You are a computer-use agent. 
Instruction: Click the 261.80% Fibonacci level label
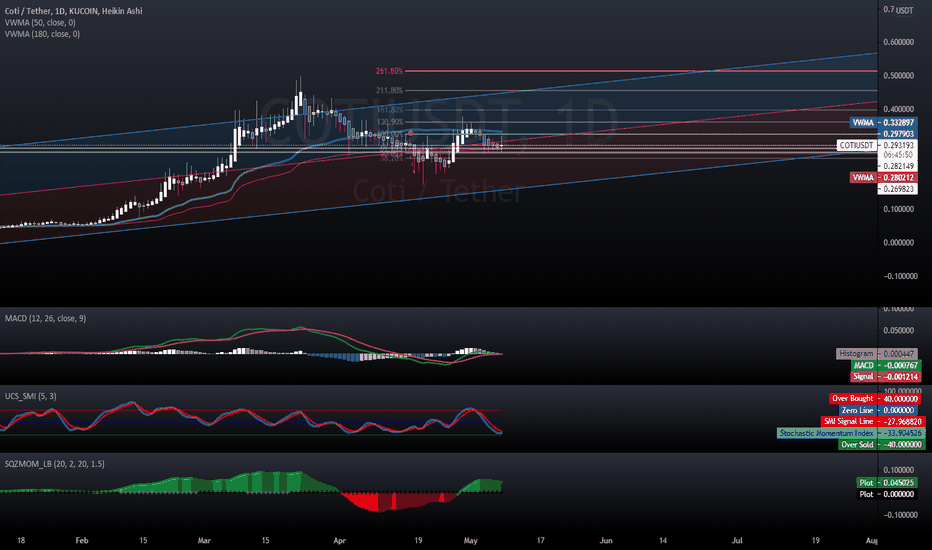(389, 71)
